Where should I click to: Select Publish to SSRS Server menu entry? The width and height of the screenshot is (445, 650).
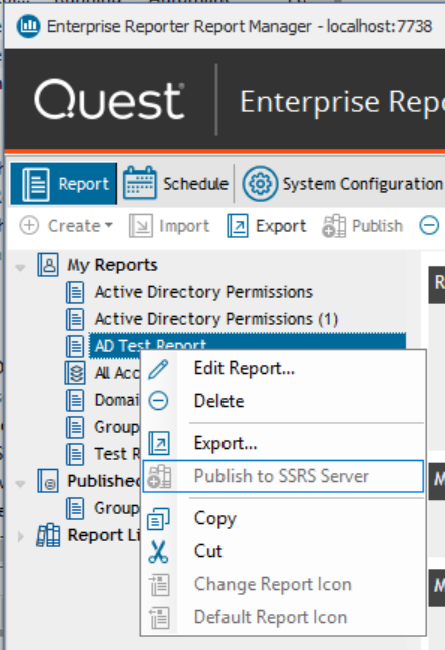pos(283,476)
